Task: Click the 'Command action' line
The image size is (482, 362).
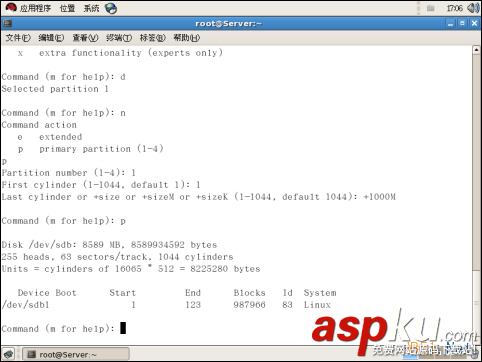Action: tap(39, 125)
